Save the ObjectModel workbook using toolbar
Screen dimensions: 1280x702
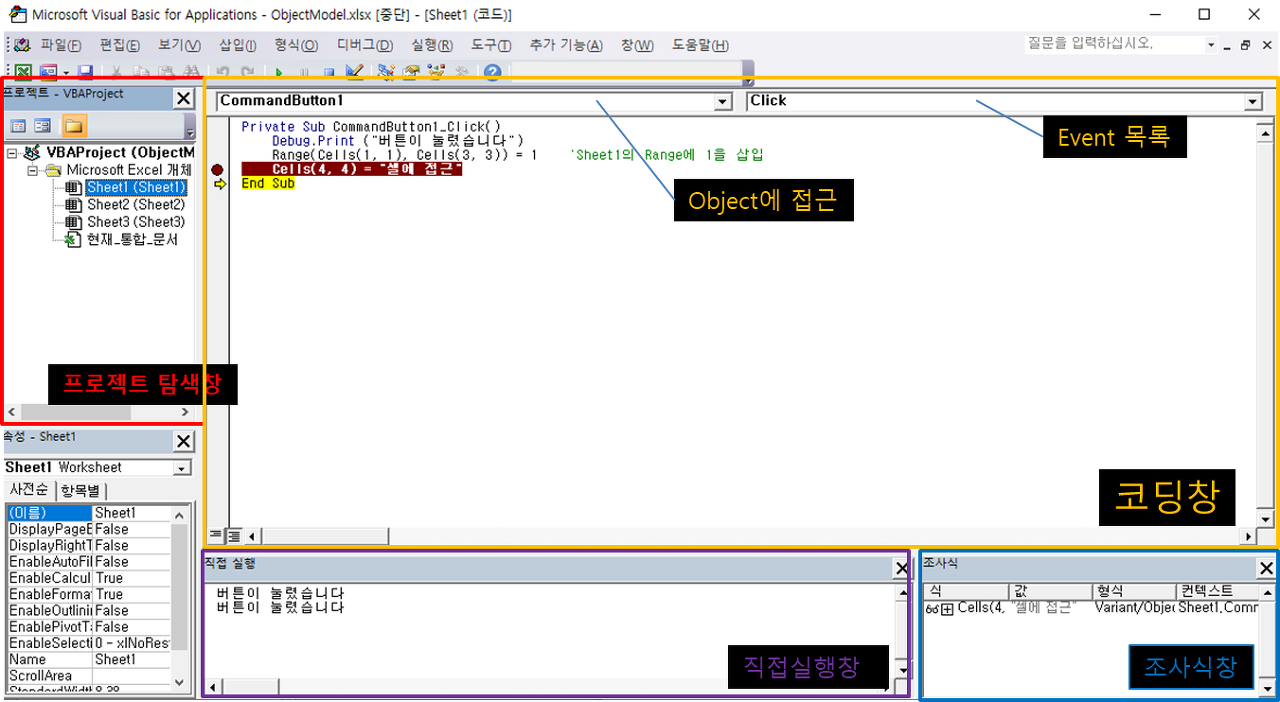86,72
